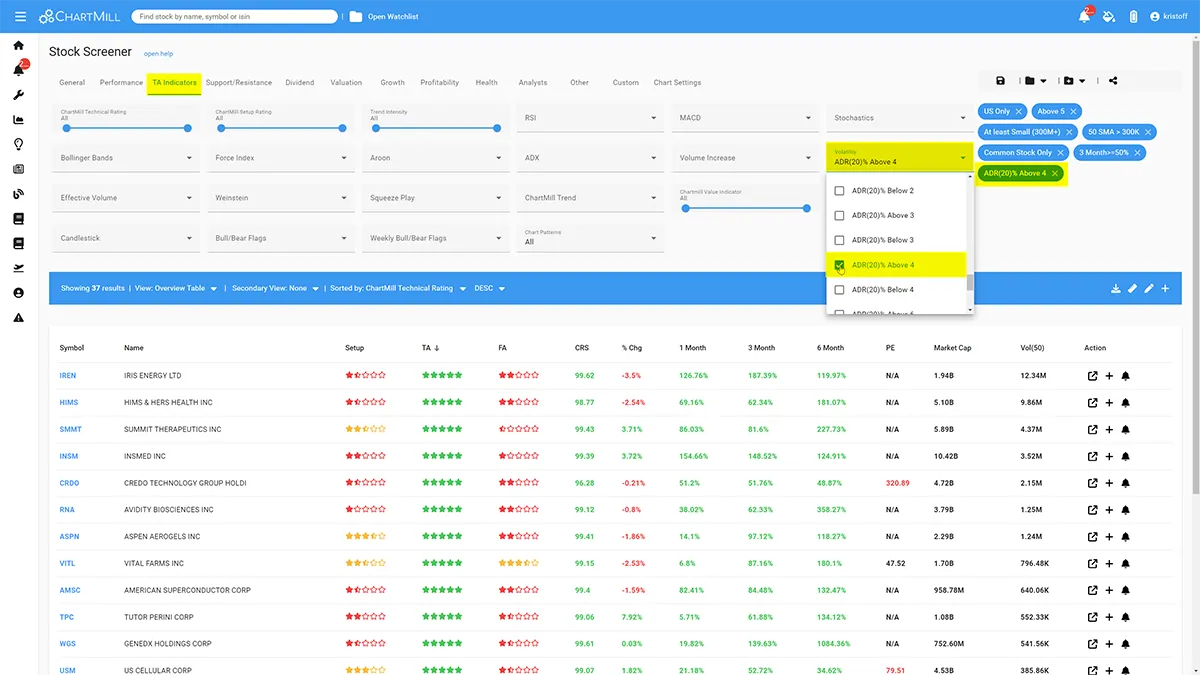Open the airplane icon in sidebar

(x=19, y=268)
